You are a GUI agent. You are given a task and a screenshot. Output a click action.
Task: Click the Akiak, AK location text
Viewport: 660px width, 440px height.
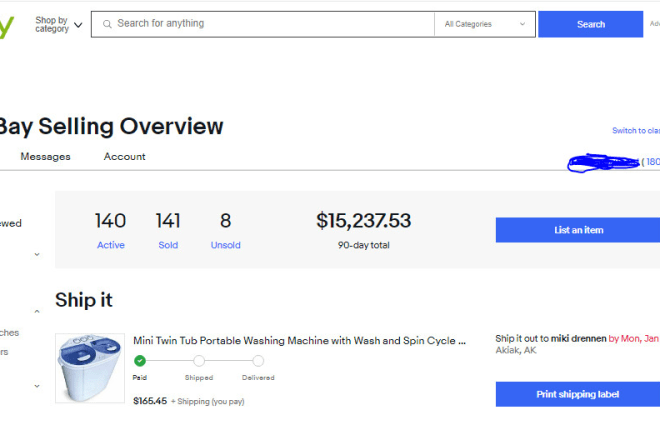pyautogui.click(x=516, y=350)
